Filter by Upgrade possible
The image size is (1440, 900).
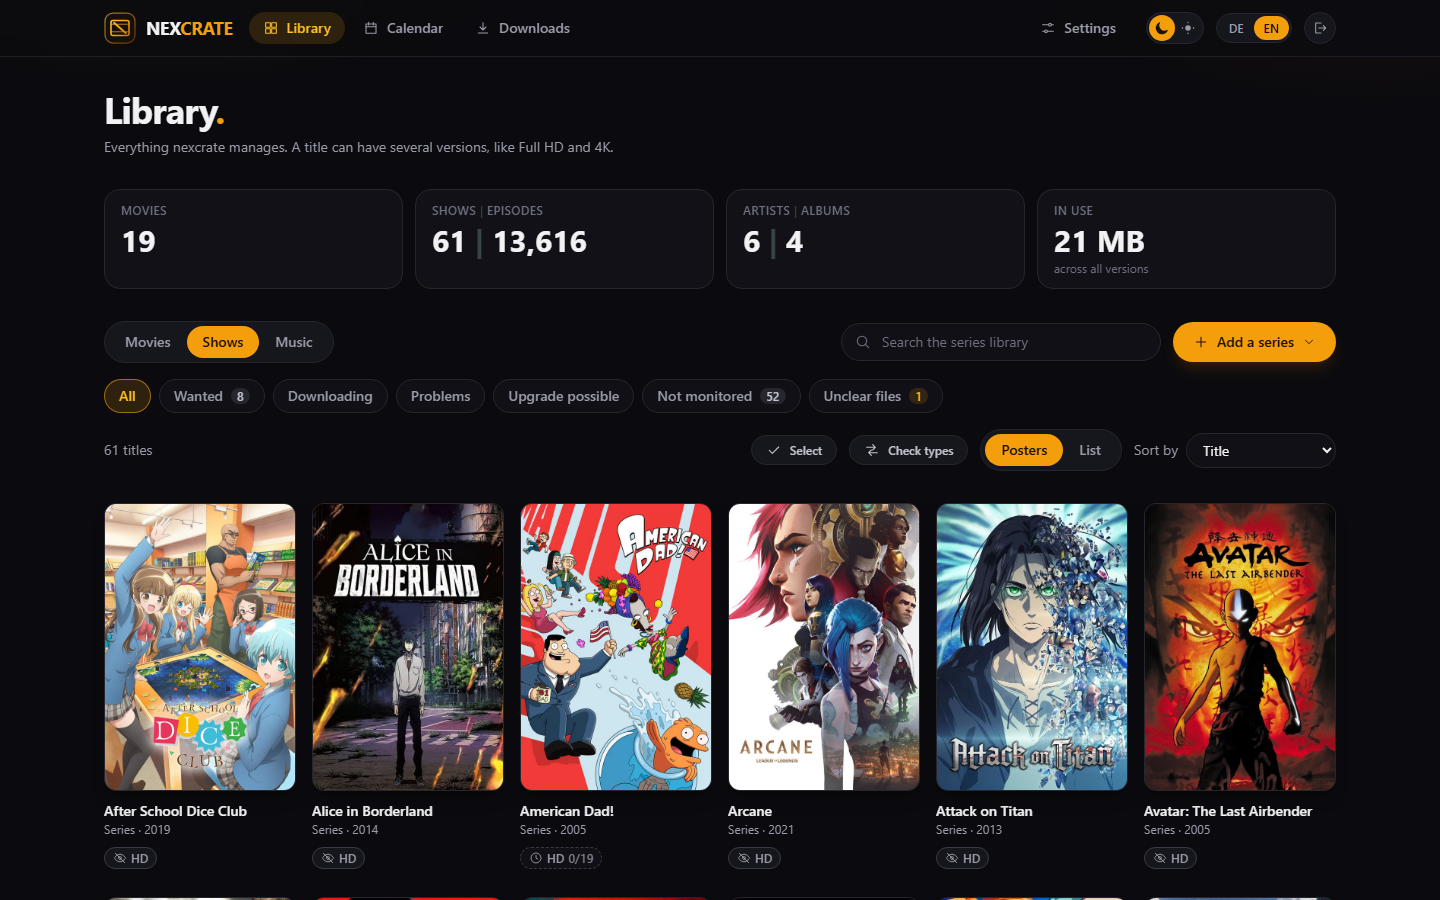pyautogui.click(x=564, y=396)
